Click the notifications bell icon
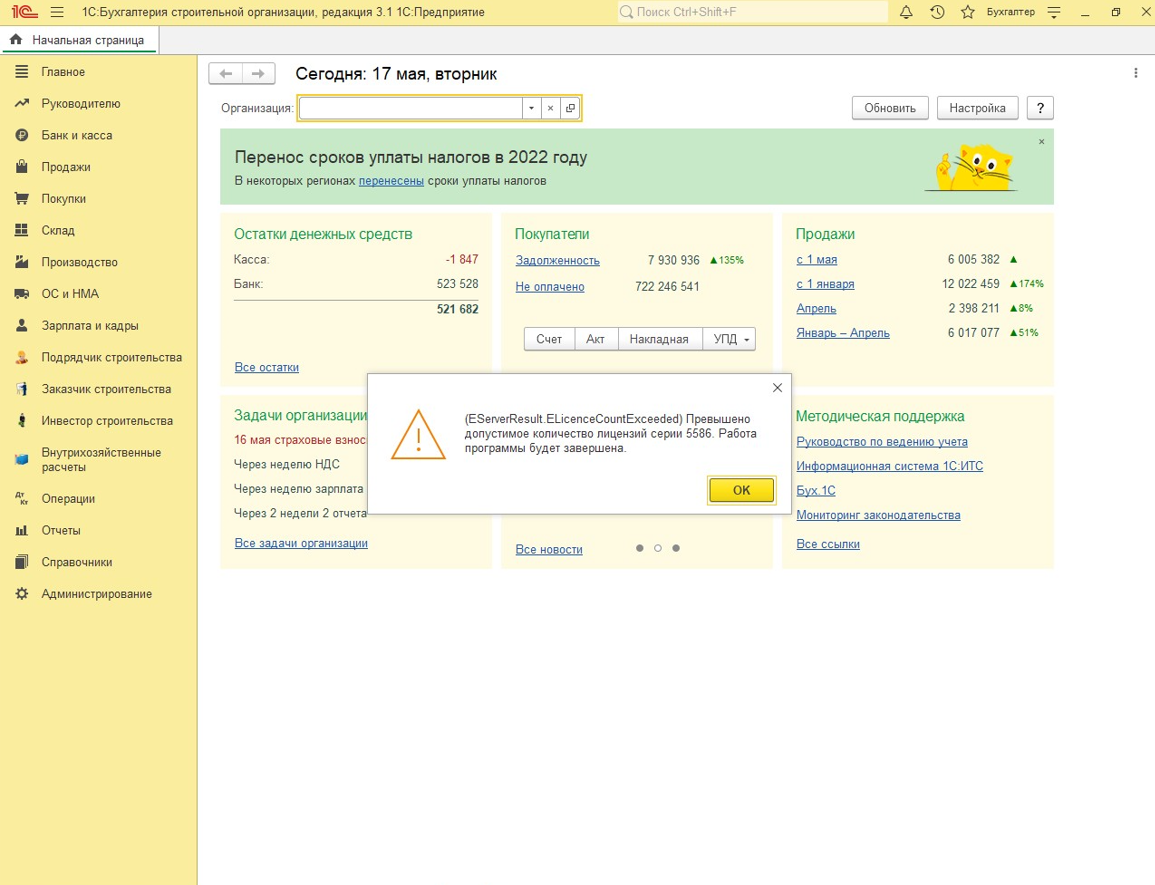Viewport: 1155px width, 885px height. 906,13
